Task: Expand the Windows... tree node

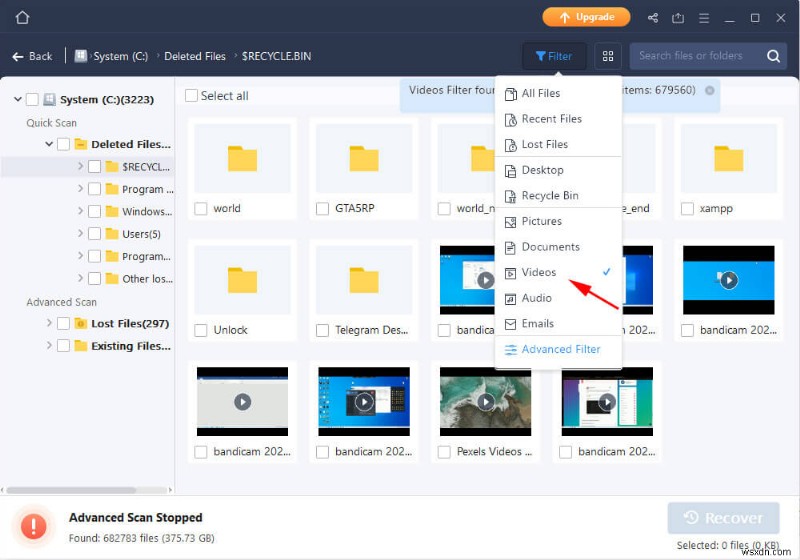Action: [80, 211]
